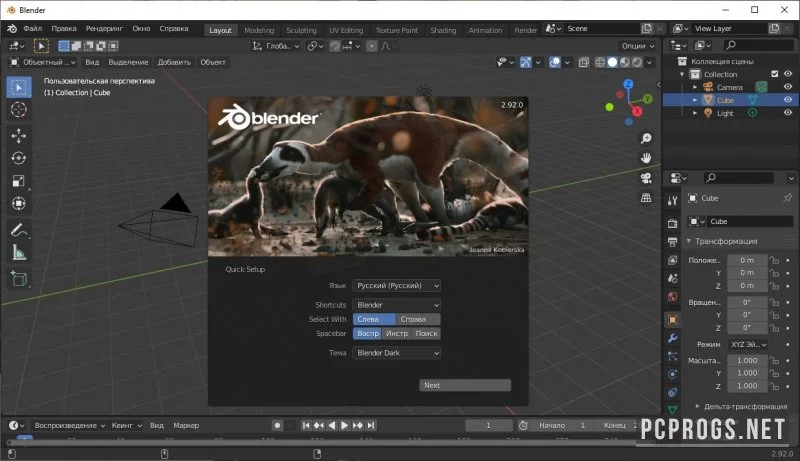Click the pan view hand icon
Image resolution: width=800 pixels, height=461 pixels.
coord(646,158)
